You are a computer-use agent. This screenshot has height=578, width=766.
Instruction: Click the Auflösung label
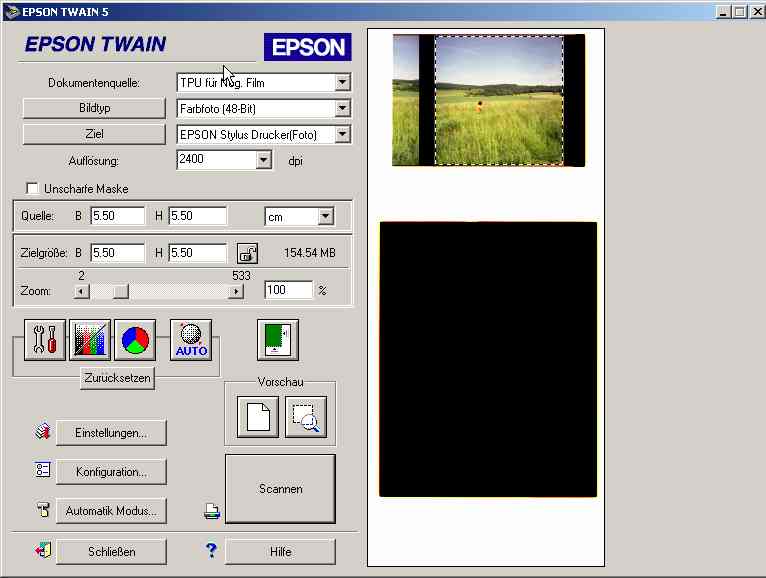pos(94,161)
